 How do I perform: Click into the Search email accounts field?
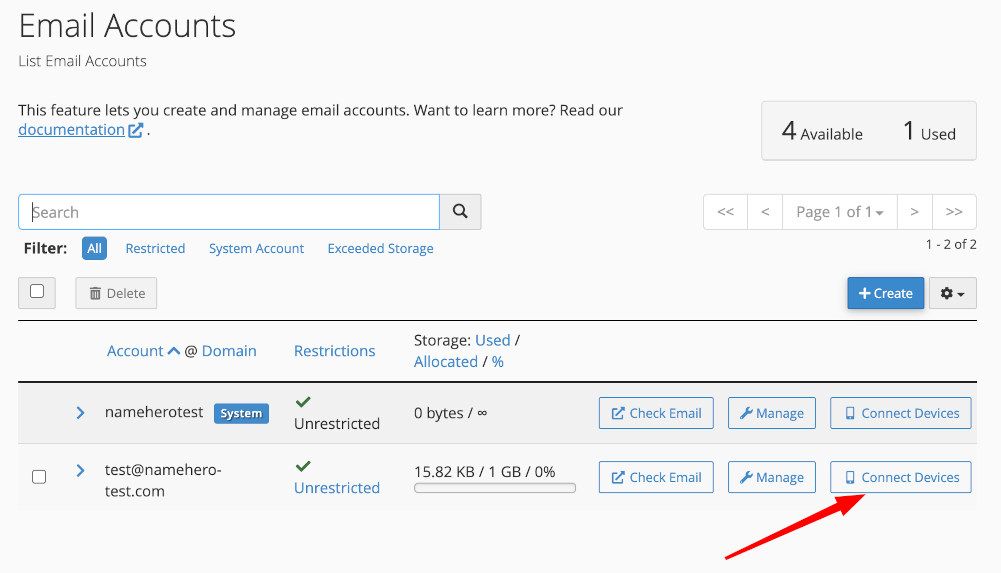(229, 212)
